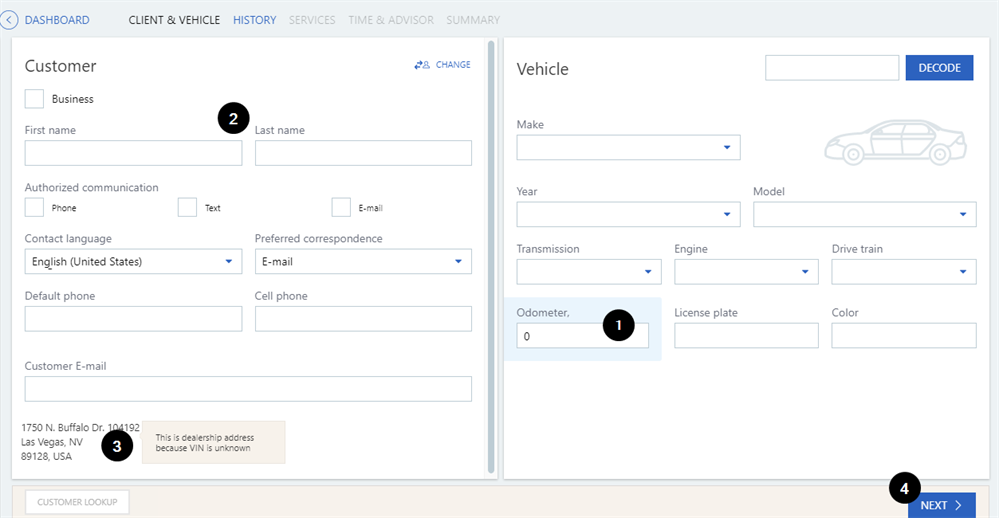Open the vehicle Make dropdown

[628, 148]
